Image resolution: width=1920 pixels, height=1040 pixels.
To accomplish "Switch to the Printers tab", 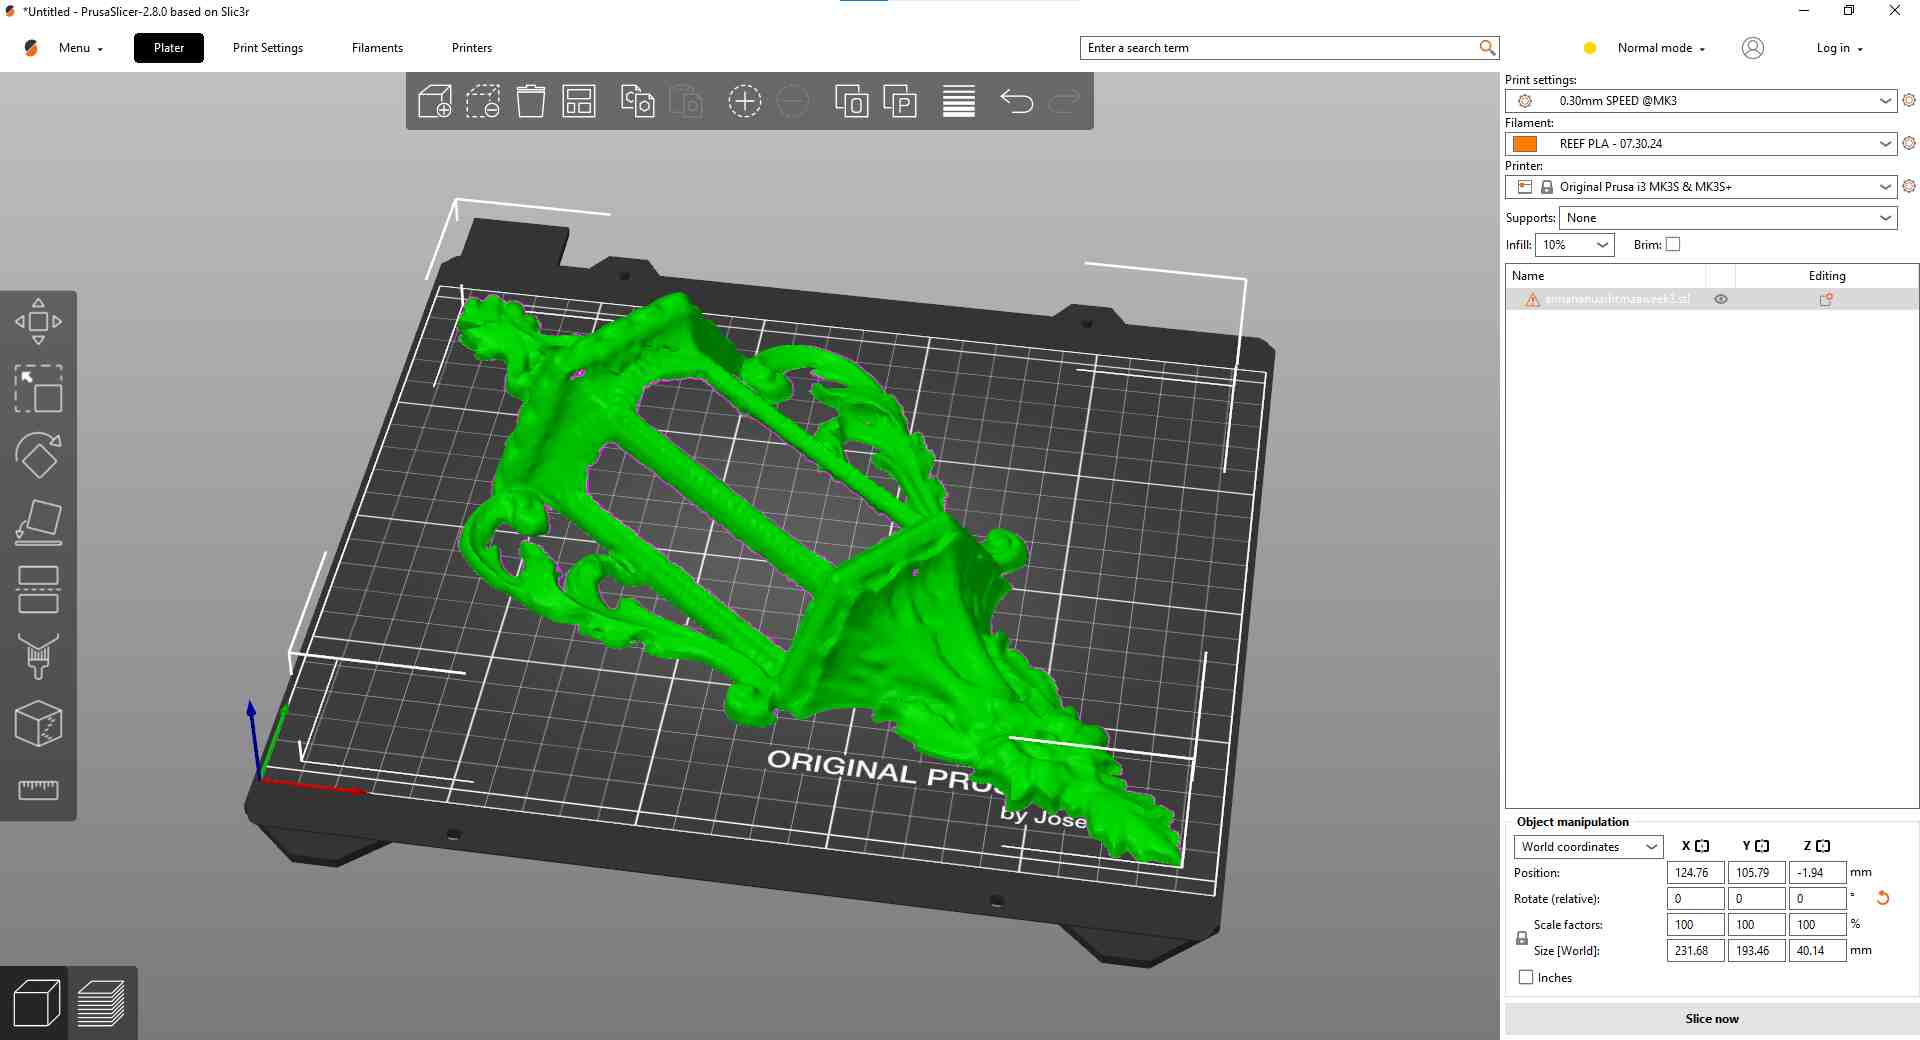I will (472, 48).
